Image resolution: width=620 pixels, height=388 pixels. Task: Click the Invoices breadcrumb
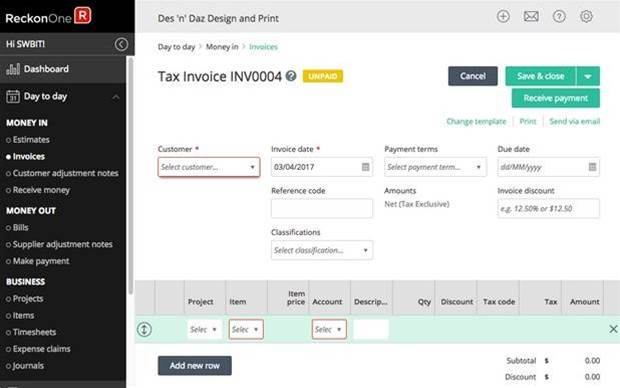click(x=263, y=47)
